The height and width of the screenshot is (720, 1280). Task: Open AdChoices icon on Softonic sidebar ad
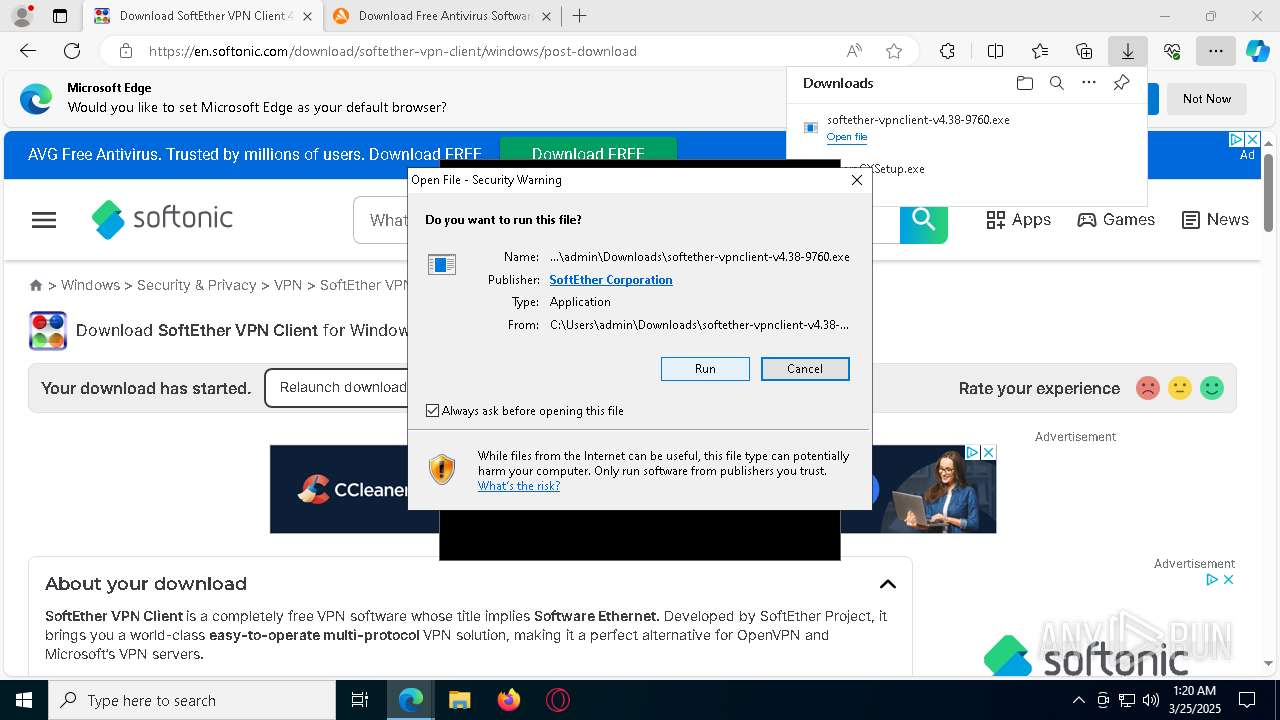pyautogui.click(x=1211, y=579)
